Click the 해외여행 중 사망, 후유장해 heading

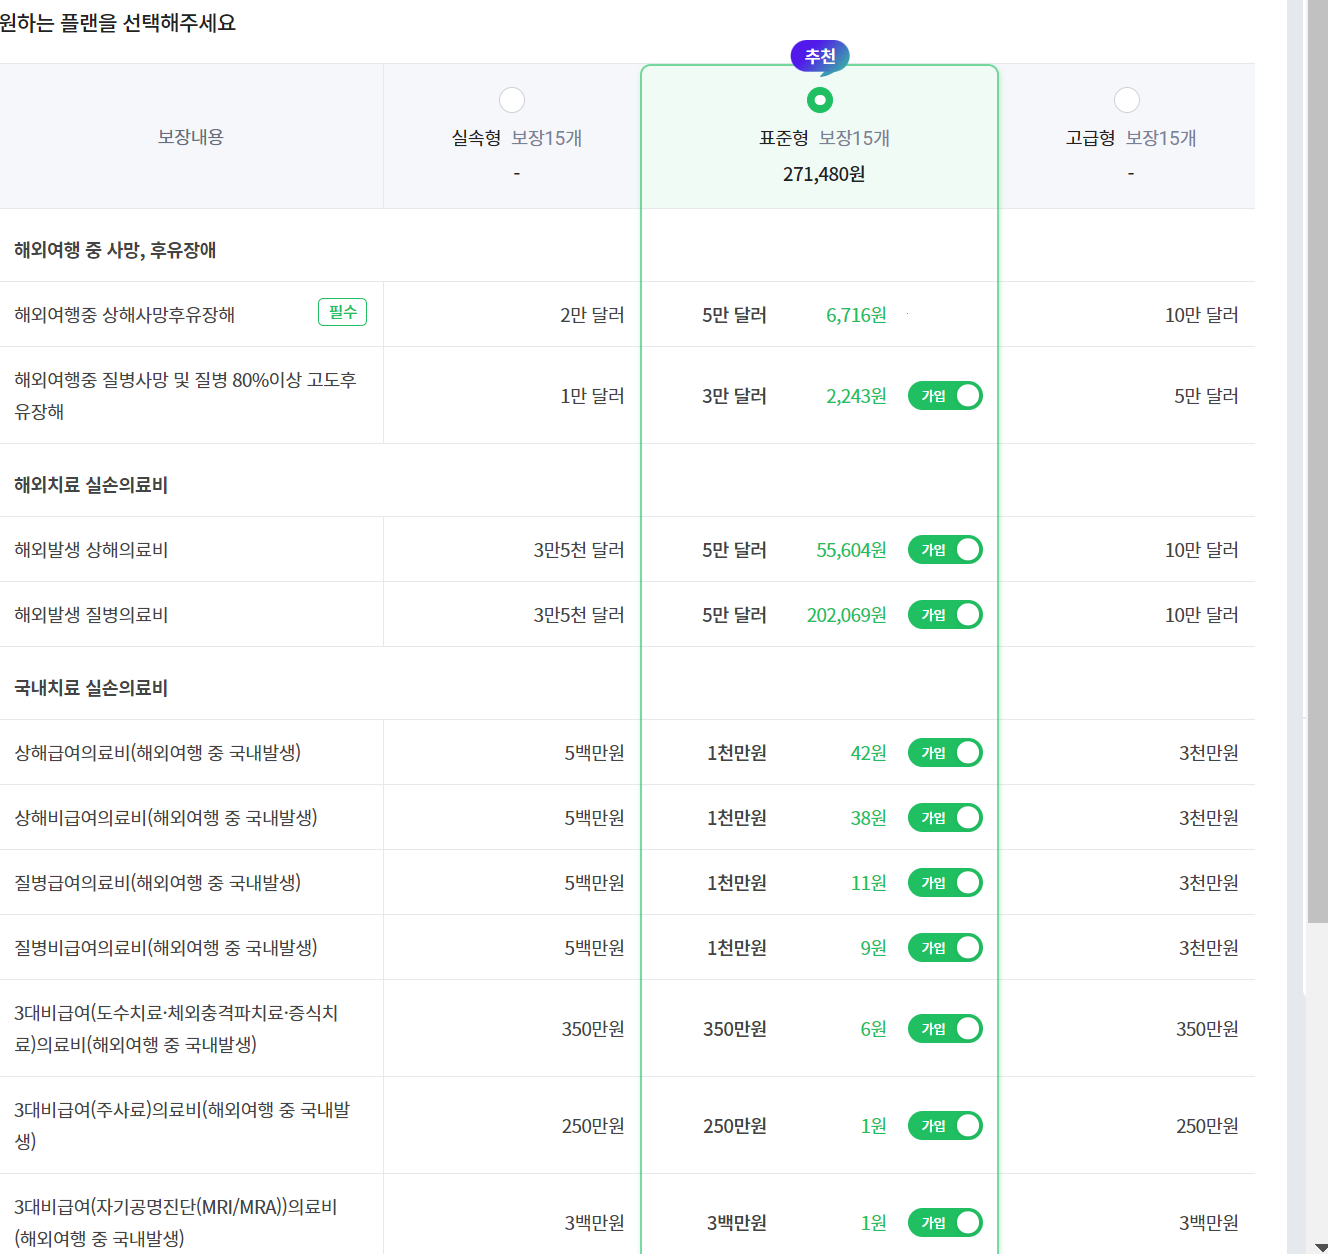[115, 250]
